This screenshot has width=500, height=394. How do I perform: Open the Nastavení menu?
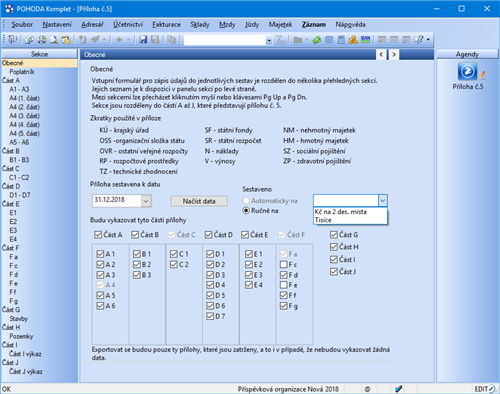tap(57, 24)
